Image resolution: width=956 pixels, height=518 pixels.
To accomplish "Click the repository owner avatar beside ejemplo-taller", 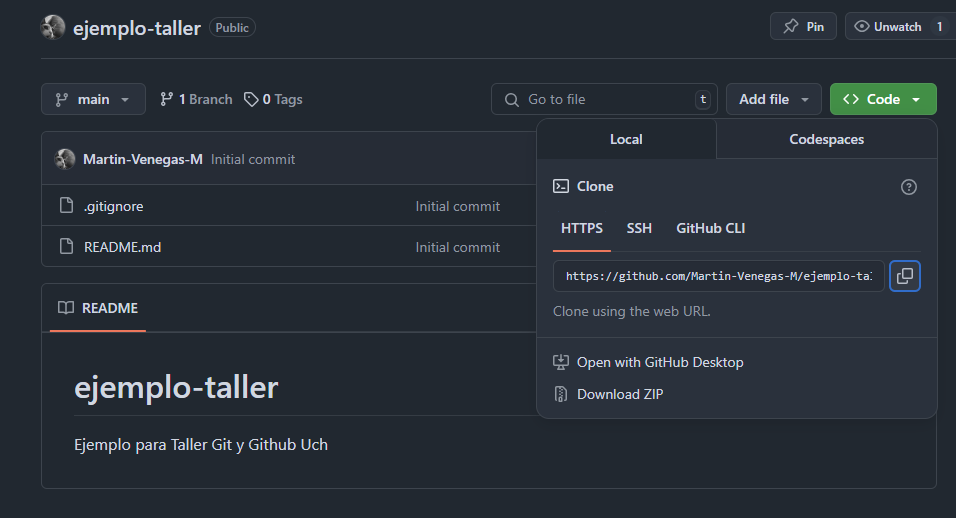I will (x=53, y=27).
